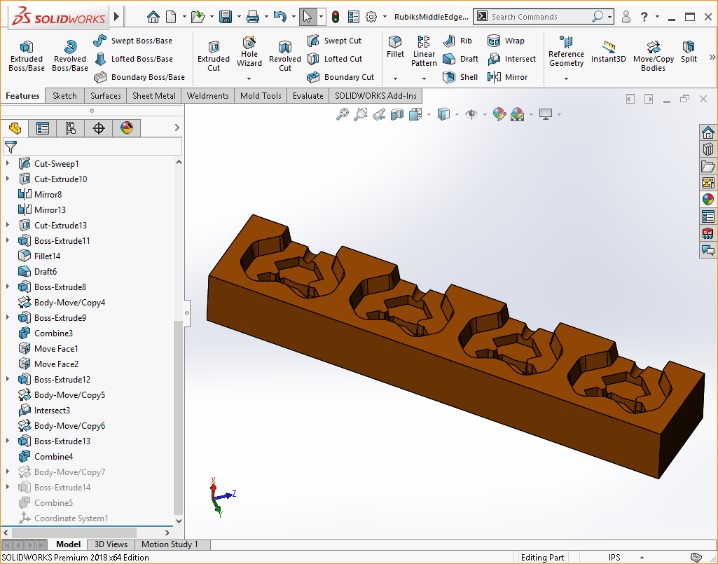Select the Extruded Boss/Base tool
Image resolution: width=718 pixels, height=564 pixels.
(x=26, y=56)
